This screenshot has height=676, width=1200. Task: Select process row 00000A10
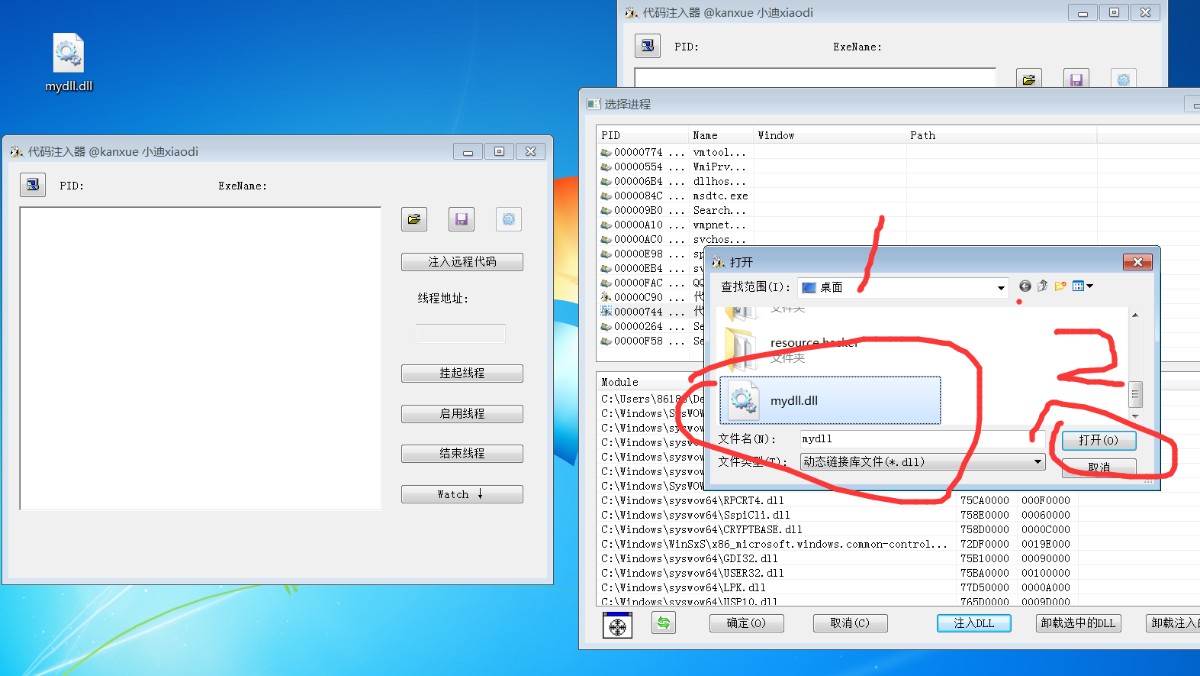pyautogui.click(x=673, y=225)
